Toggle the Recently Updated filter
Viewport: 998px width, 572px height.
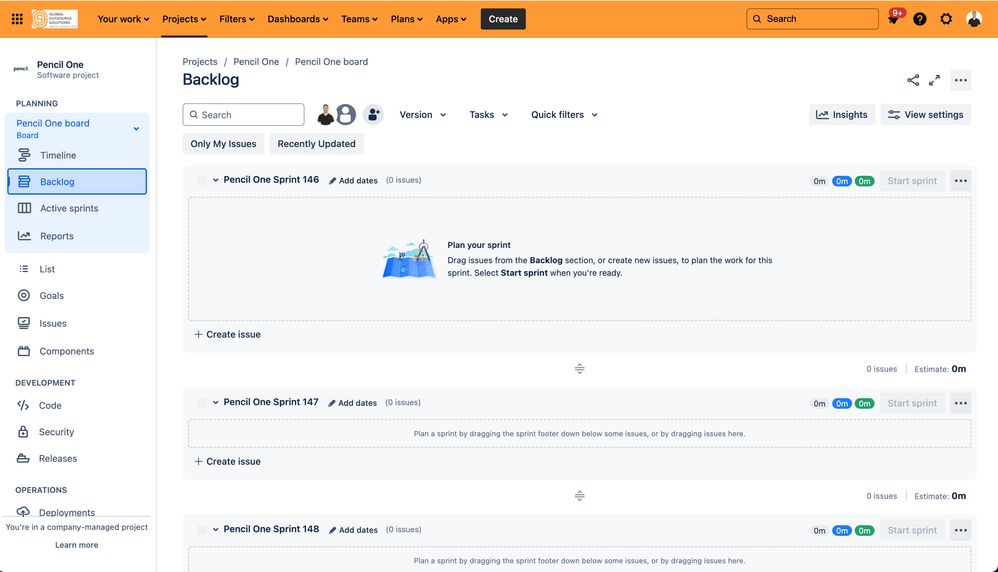(316, 144)
